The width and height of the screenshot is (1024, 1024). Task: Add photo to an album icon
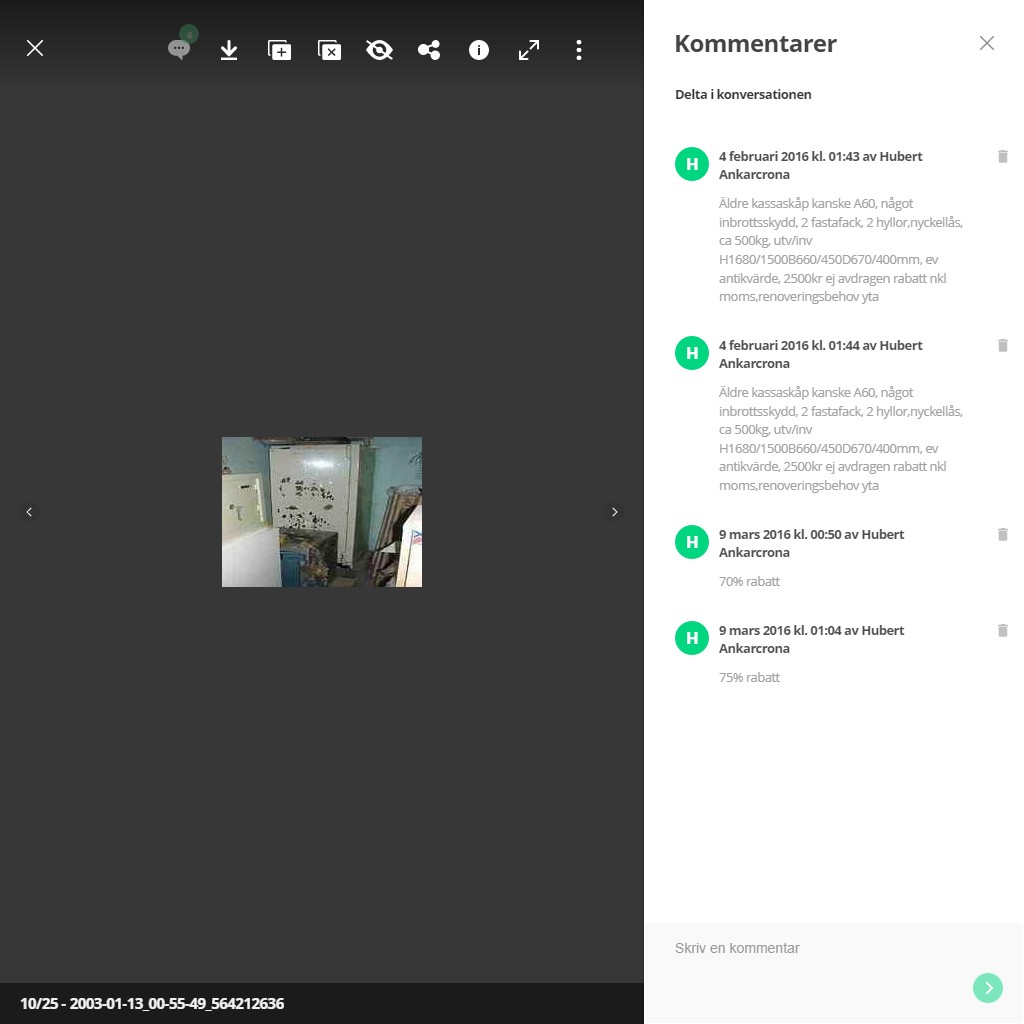[x=280, y=50]
